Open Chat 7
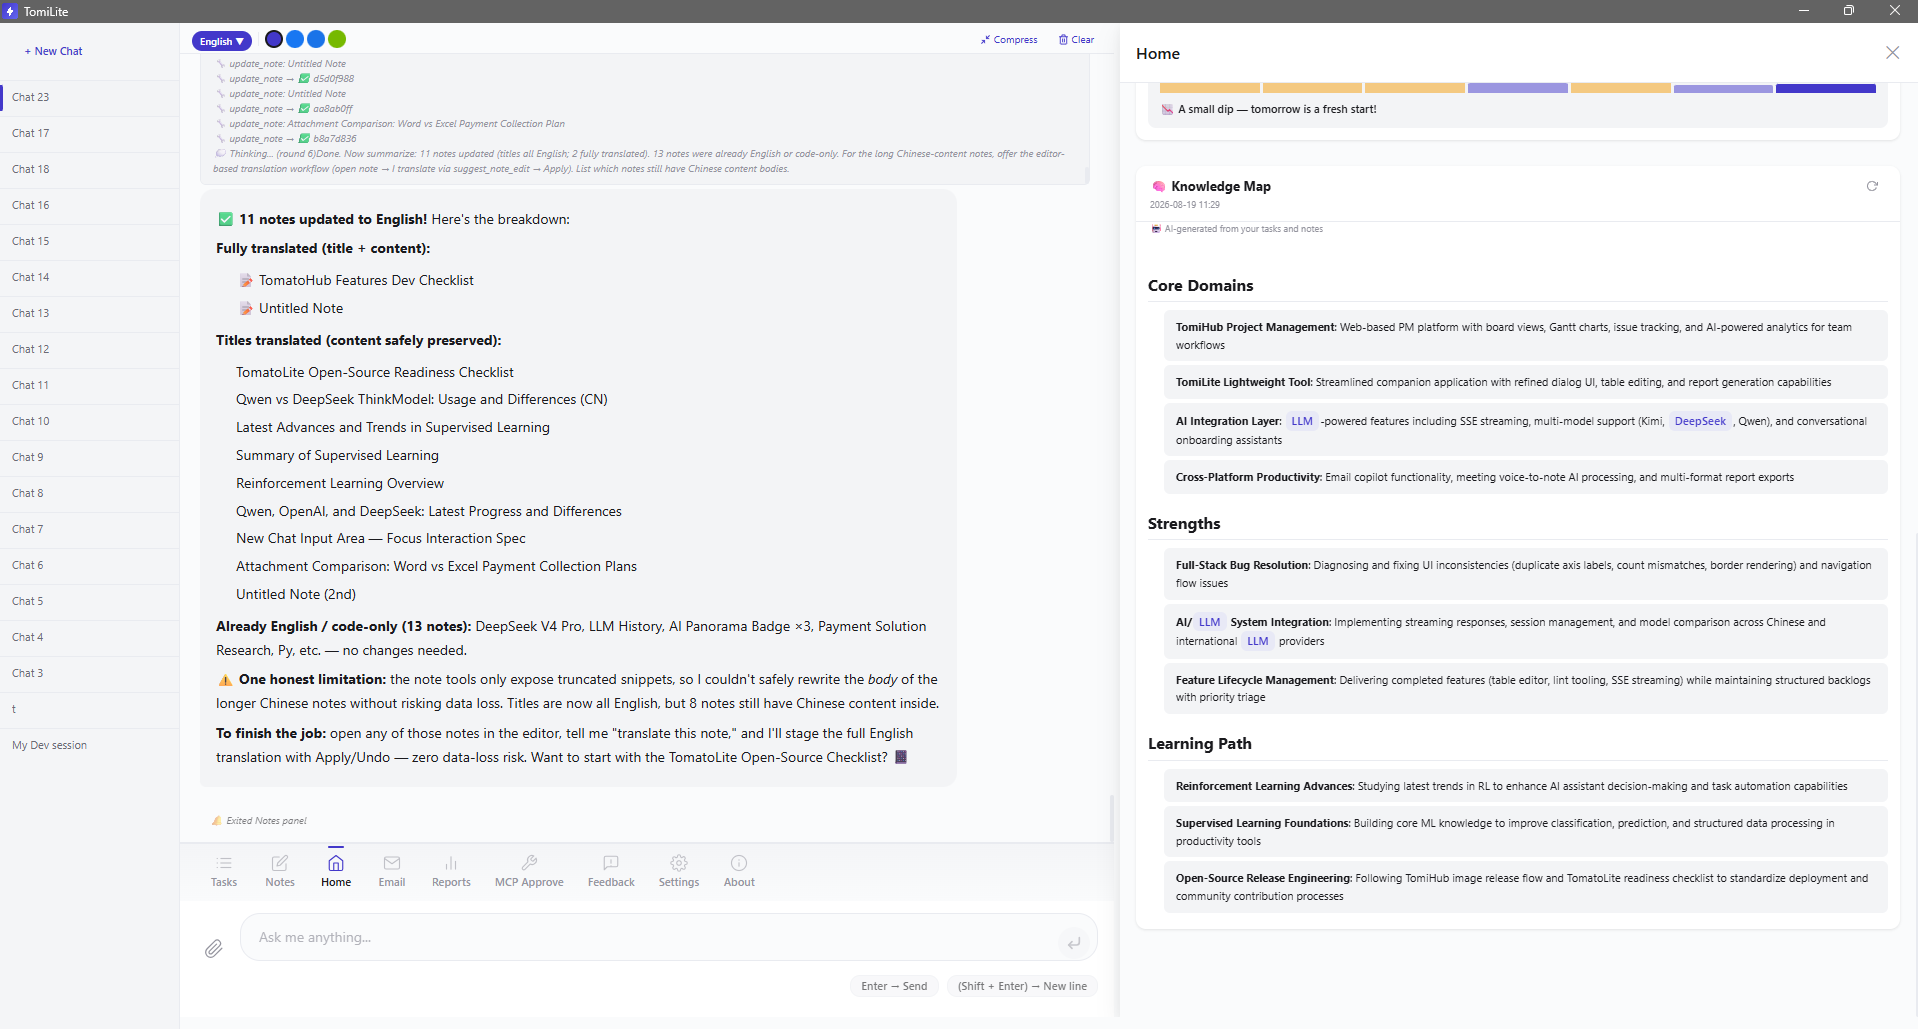The width and height of the screenshot is (1918, 1029). click(x=90, y=529)
